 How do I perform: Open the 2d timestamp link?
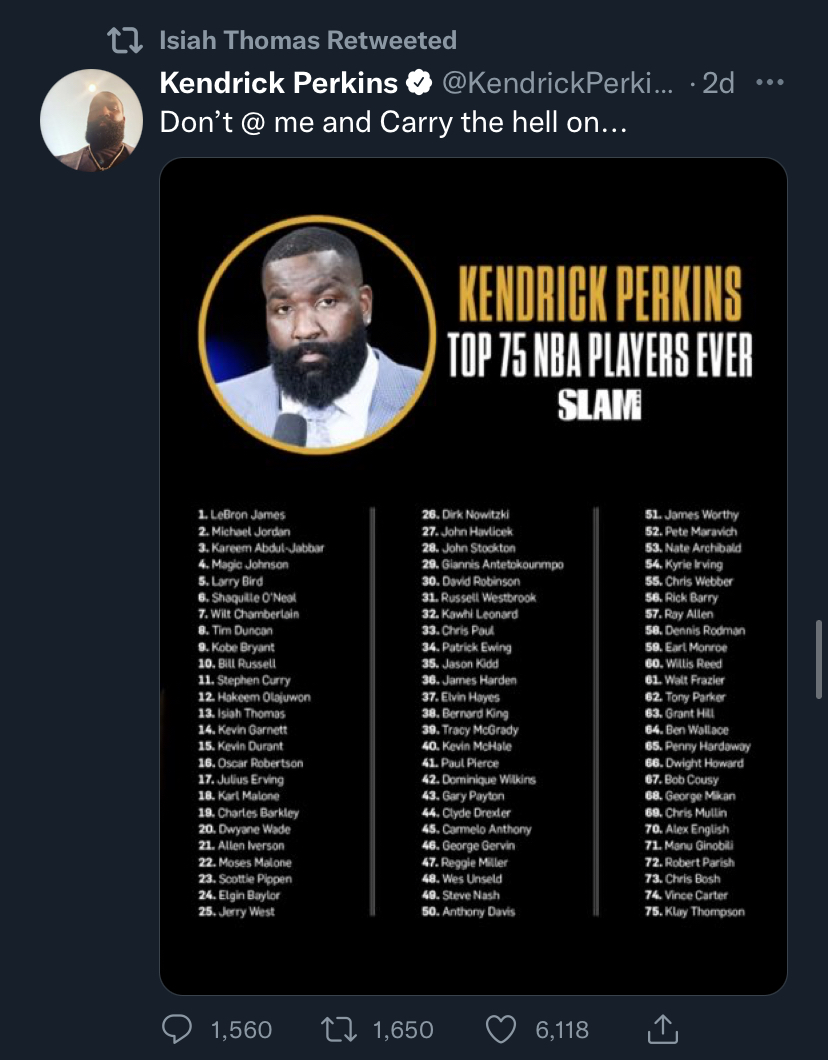[718, 83]
